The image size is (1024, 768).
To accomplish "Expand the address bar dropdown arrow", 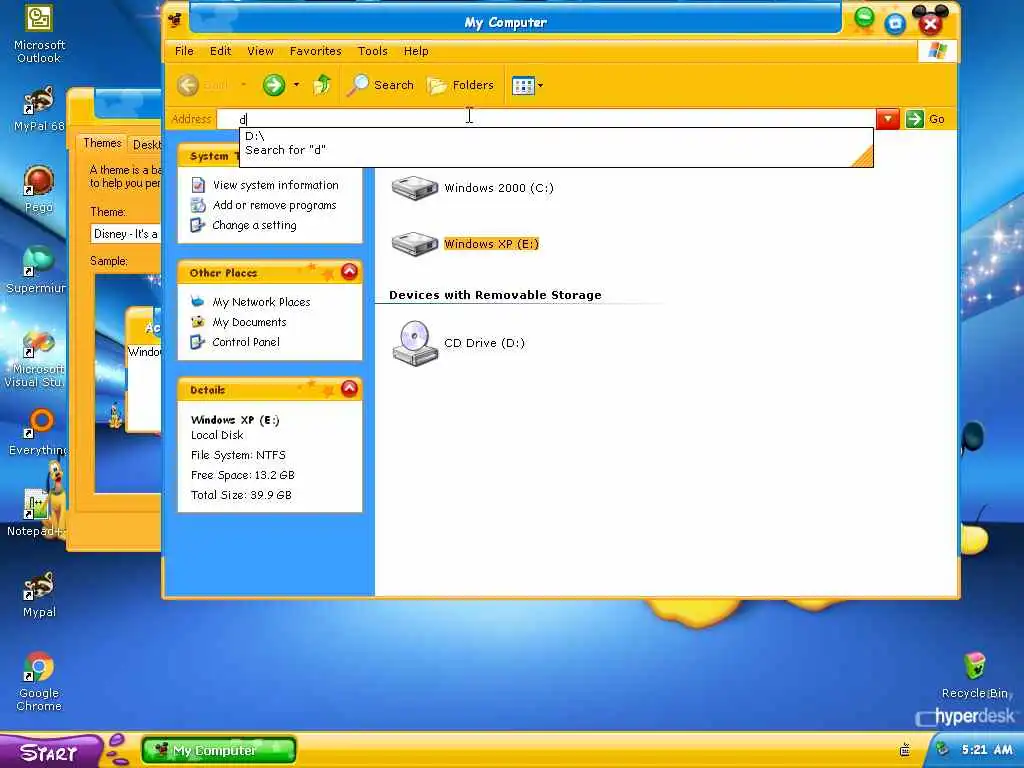I will (x=888, y=119).
